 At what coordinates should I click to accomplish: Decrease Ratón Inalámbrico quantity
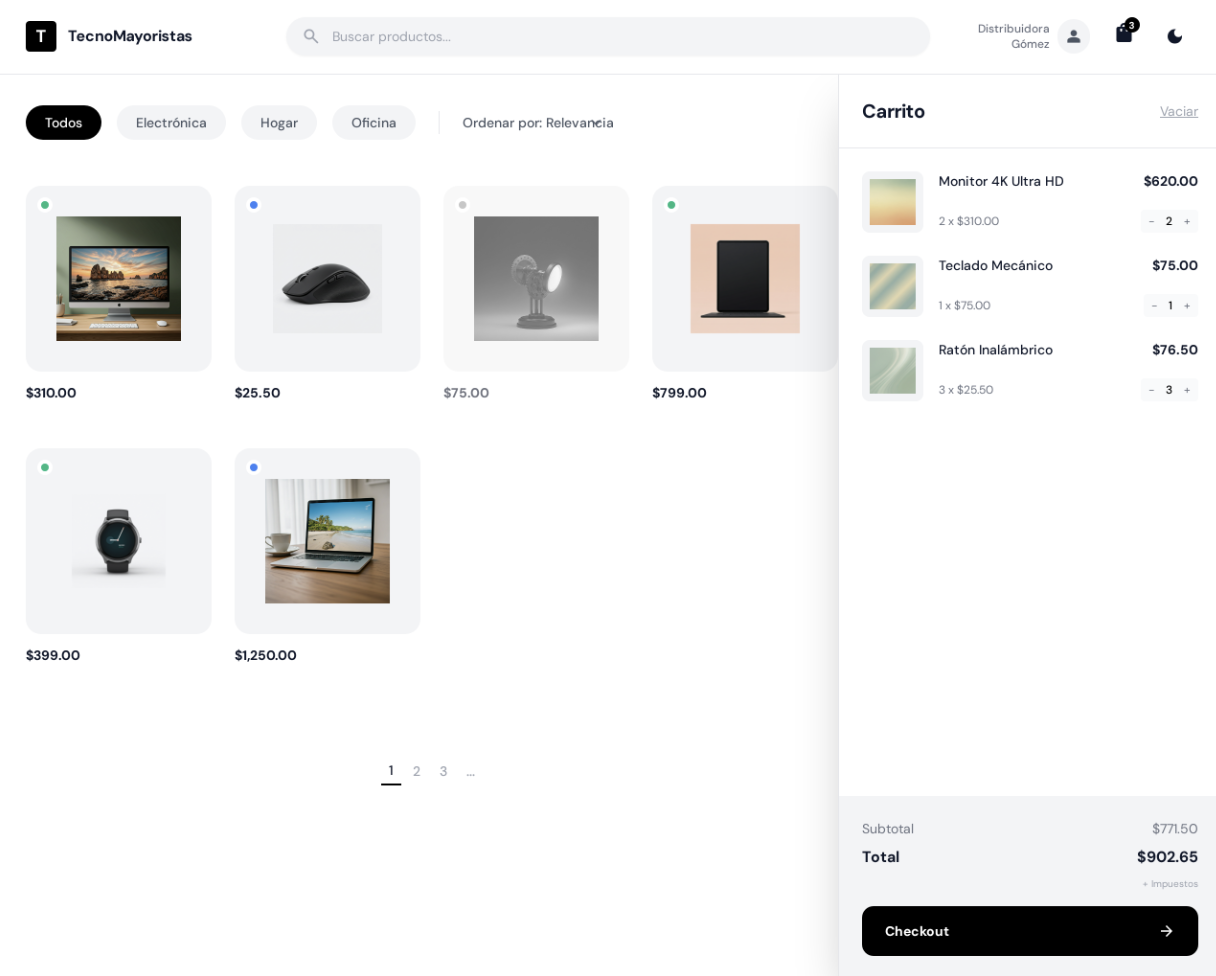point(1151,389)
